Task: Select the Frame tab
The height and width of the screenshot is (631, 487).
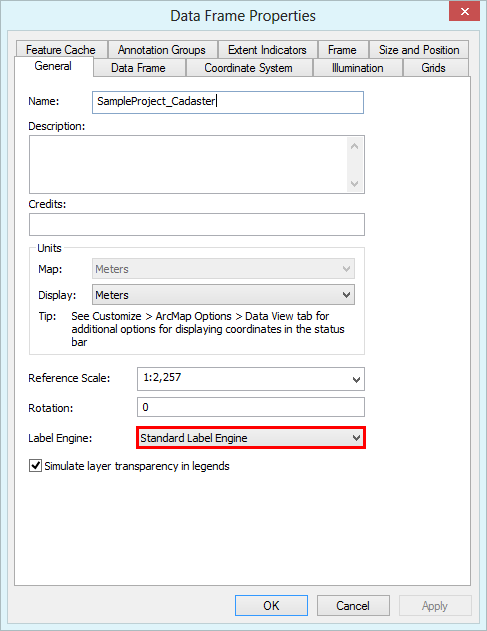Action: pyautogui.click(x=343, y=49)
